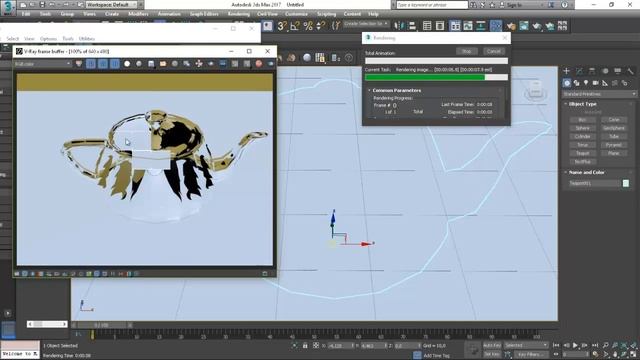This screenshot has width=640, height=360.
Task: Open Utilities menu in Slate Material Editor window
Action: [x=87, y=39]
